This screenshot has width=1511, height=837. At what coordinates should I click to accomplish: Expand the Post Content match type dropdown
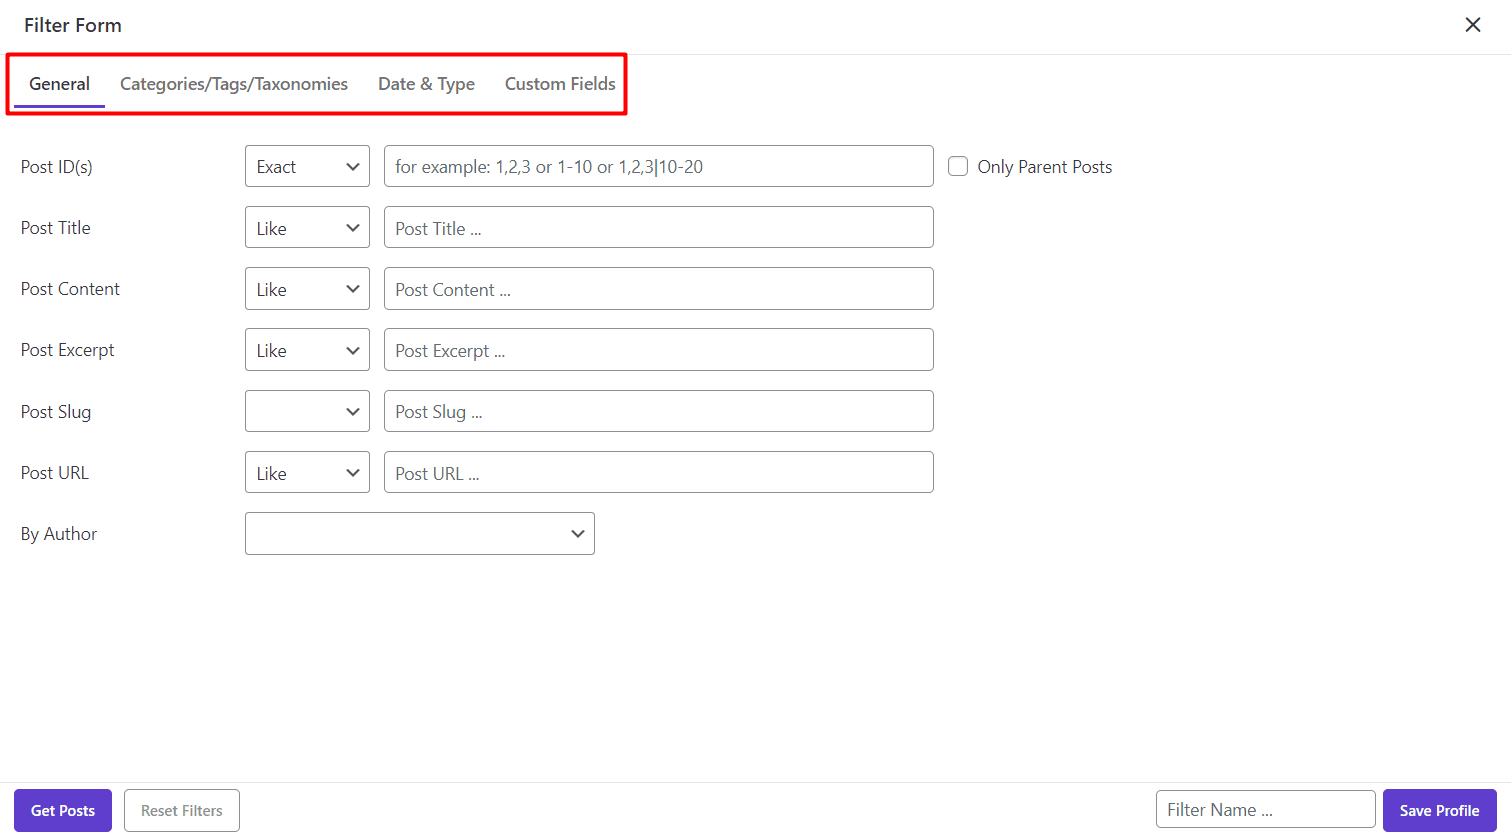pyautogui.click(x=307, y=288)
